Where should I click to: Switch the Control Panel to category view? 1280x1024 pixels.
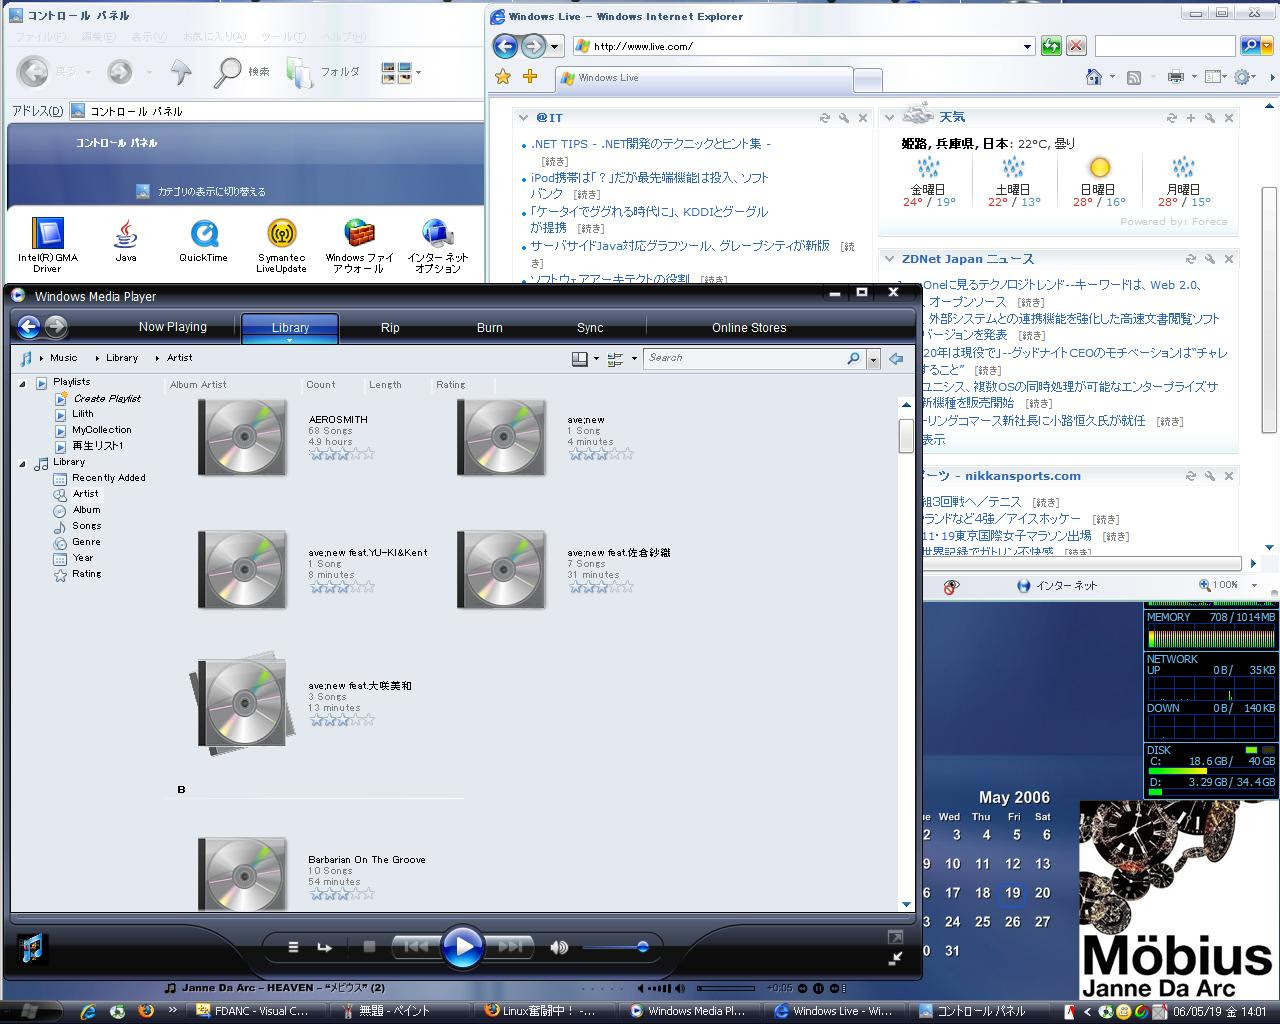200,191
